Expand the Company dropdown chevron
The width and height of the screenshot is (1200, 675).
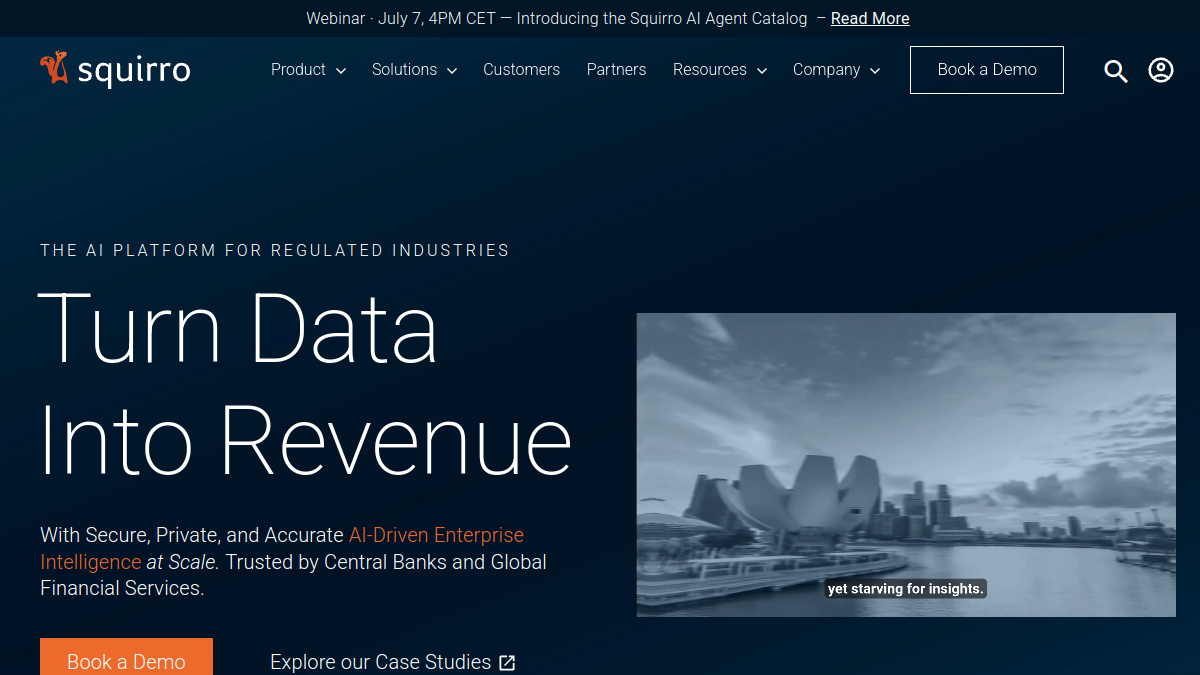click(875, 71)
